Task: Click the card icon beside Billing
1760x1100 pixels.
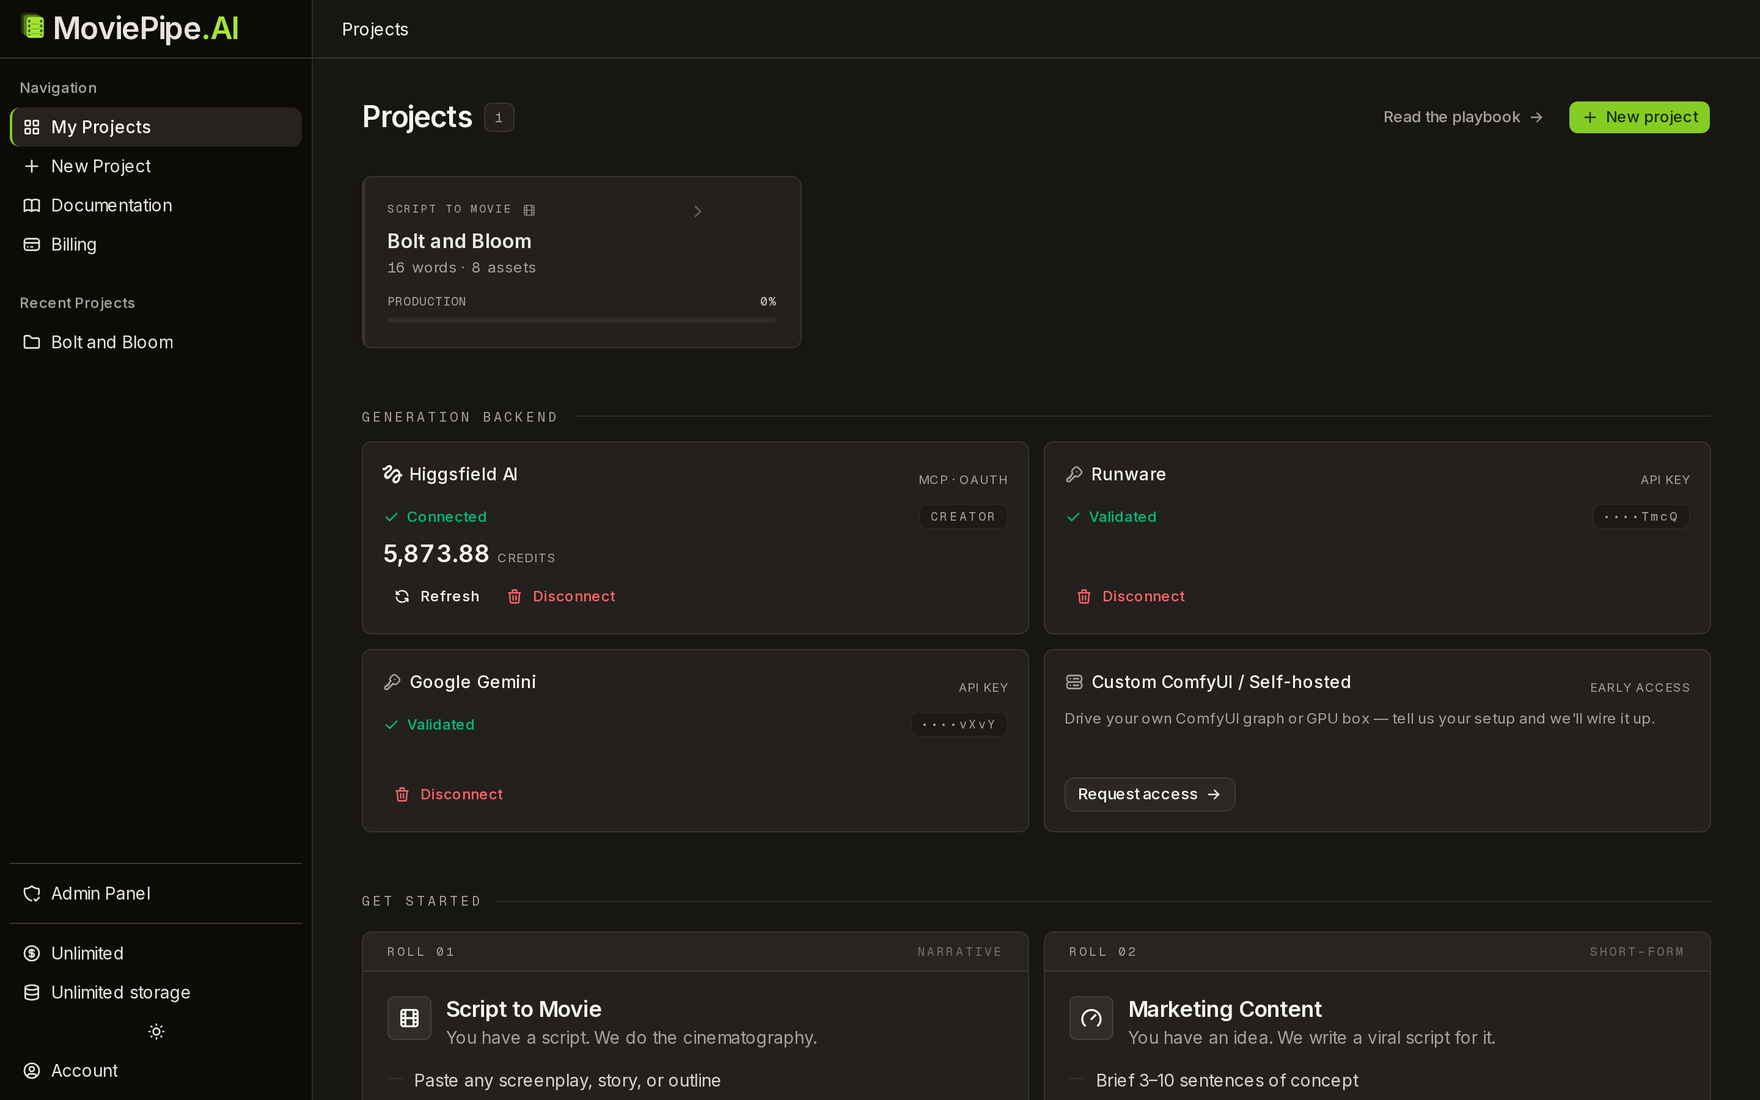Action: [x=32, y=244]
